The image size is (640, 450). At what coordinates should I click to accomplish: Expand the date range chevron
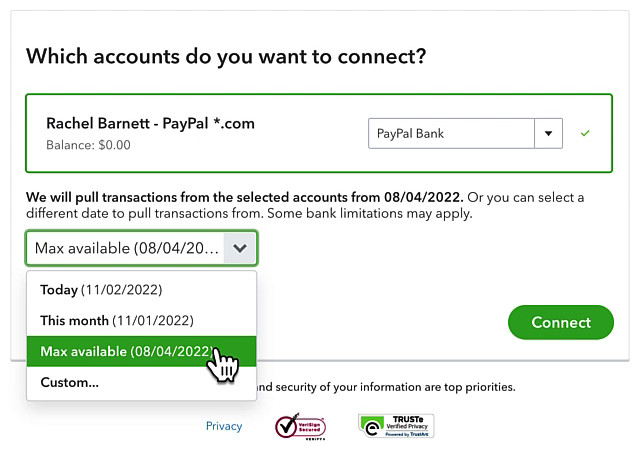point(240,248)
